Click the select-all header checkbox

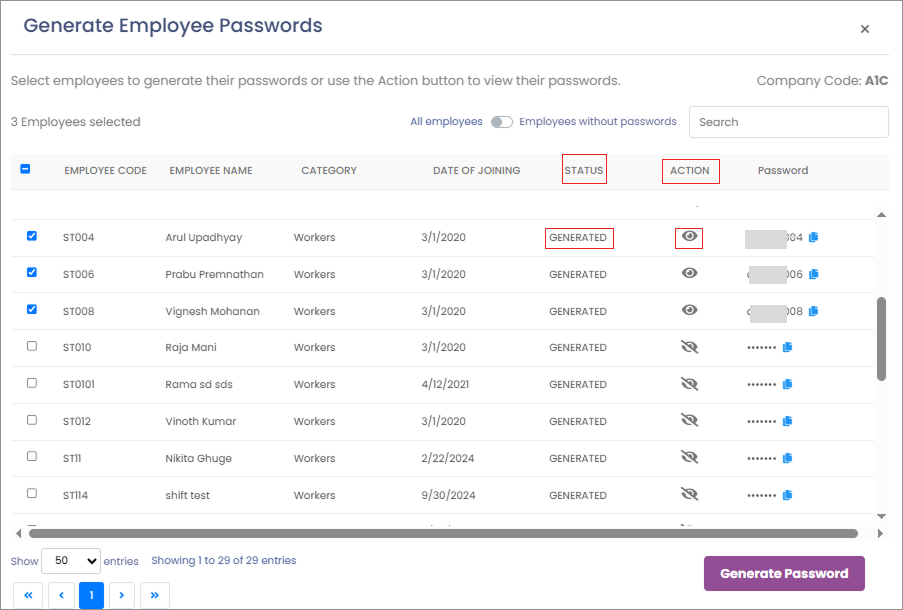click(26, 170)
